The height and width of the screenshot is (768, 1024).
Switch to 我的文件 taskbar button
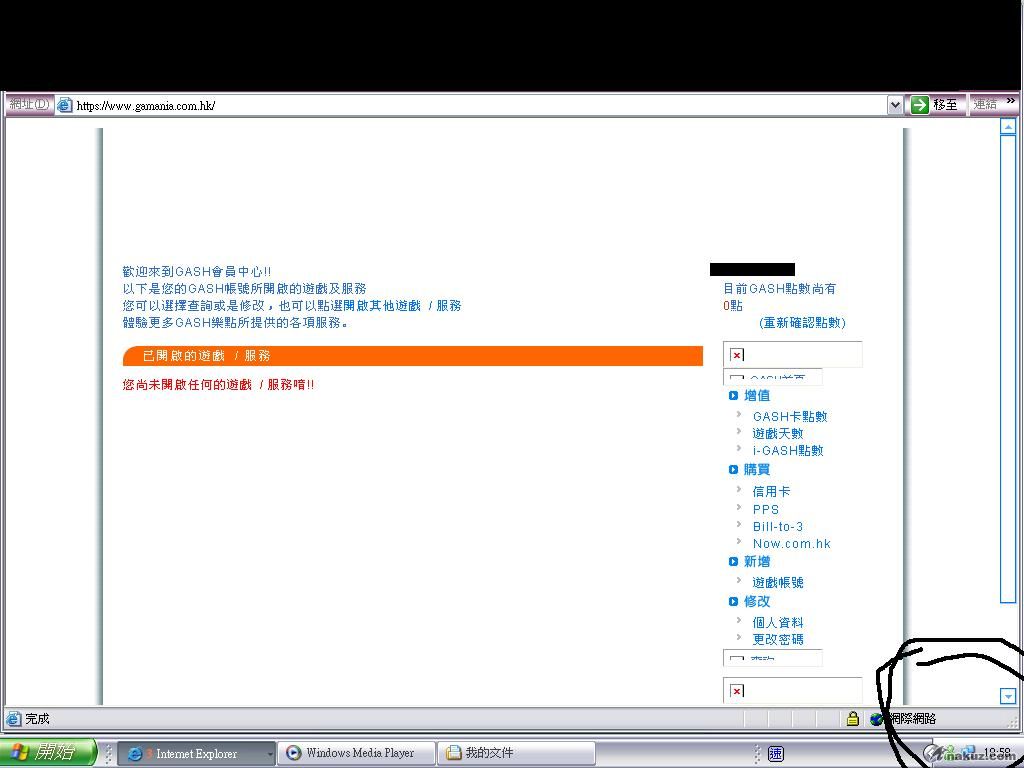pyautogui.click(x=516, y=754)
